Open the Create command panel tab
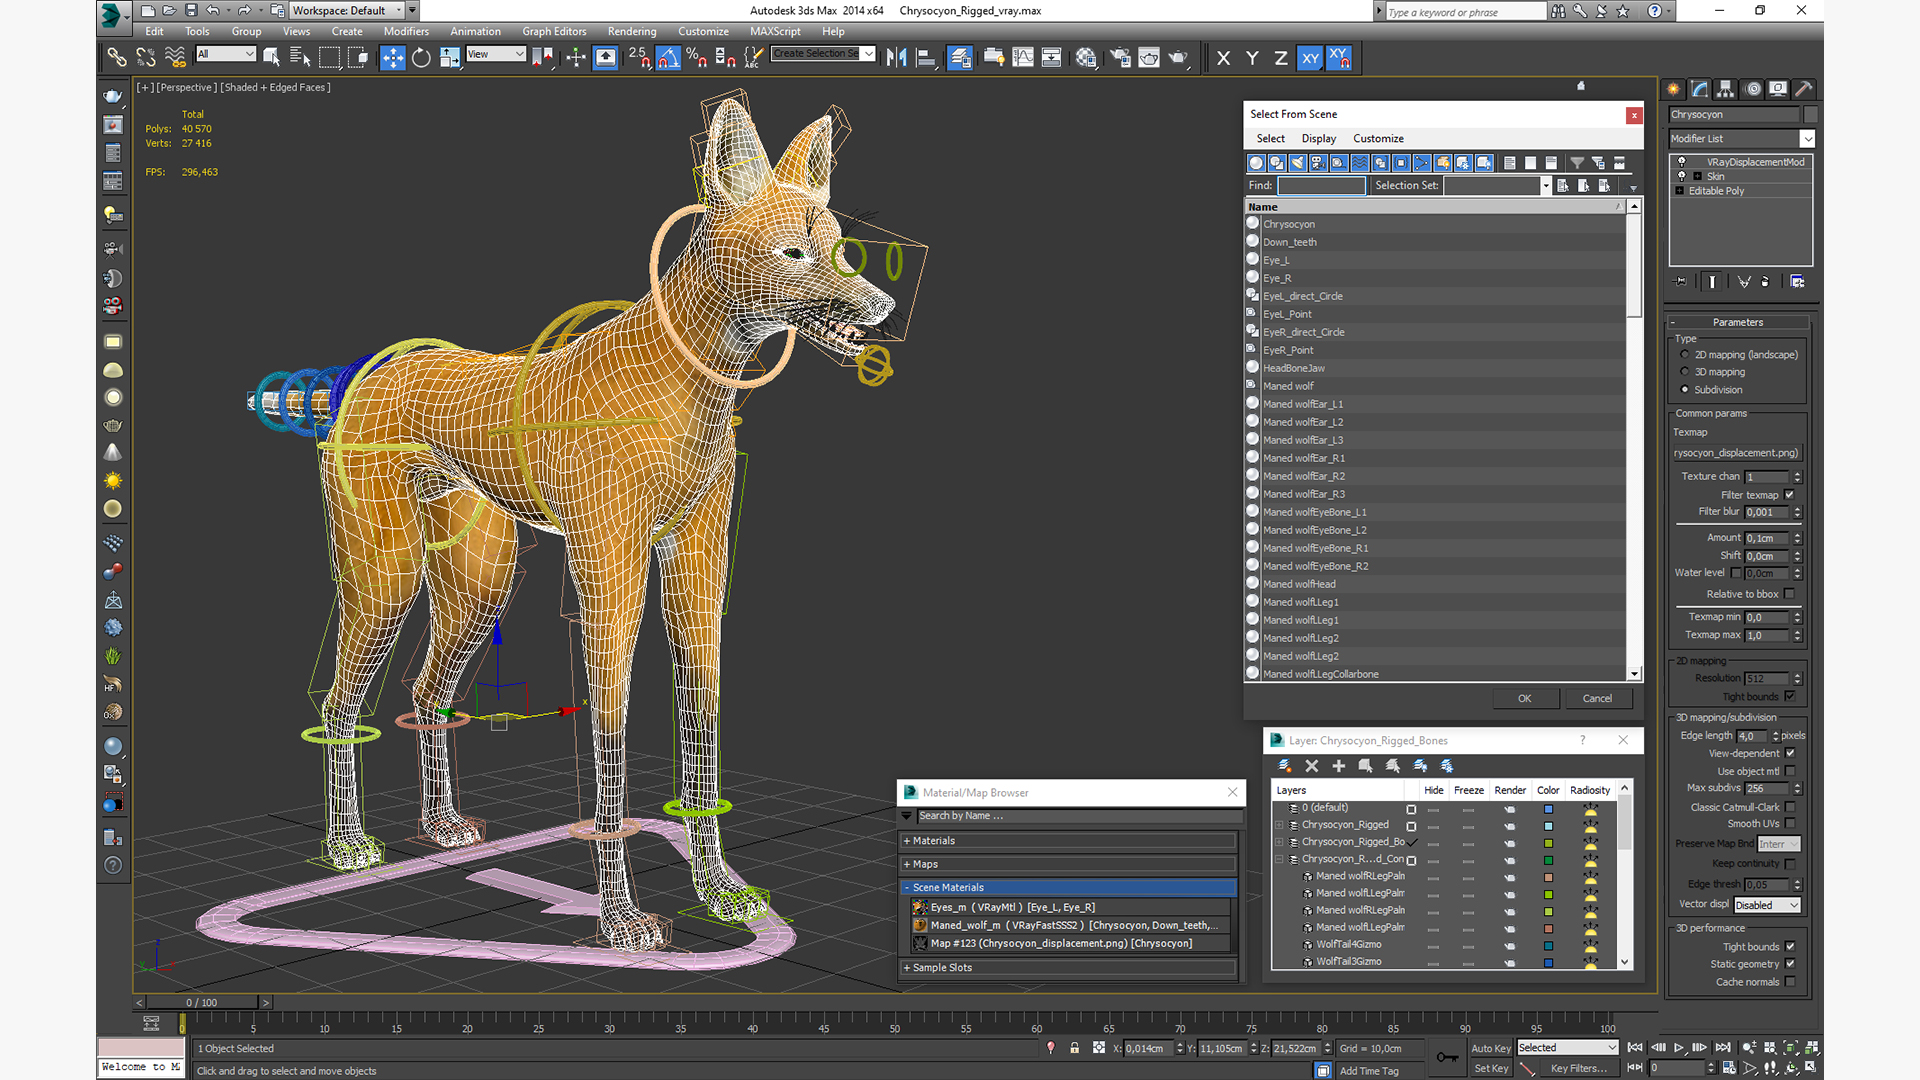The height and width of the screenshot is (1080, 1920). 1674,89
